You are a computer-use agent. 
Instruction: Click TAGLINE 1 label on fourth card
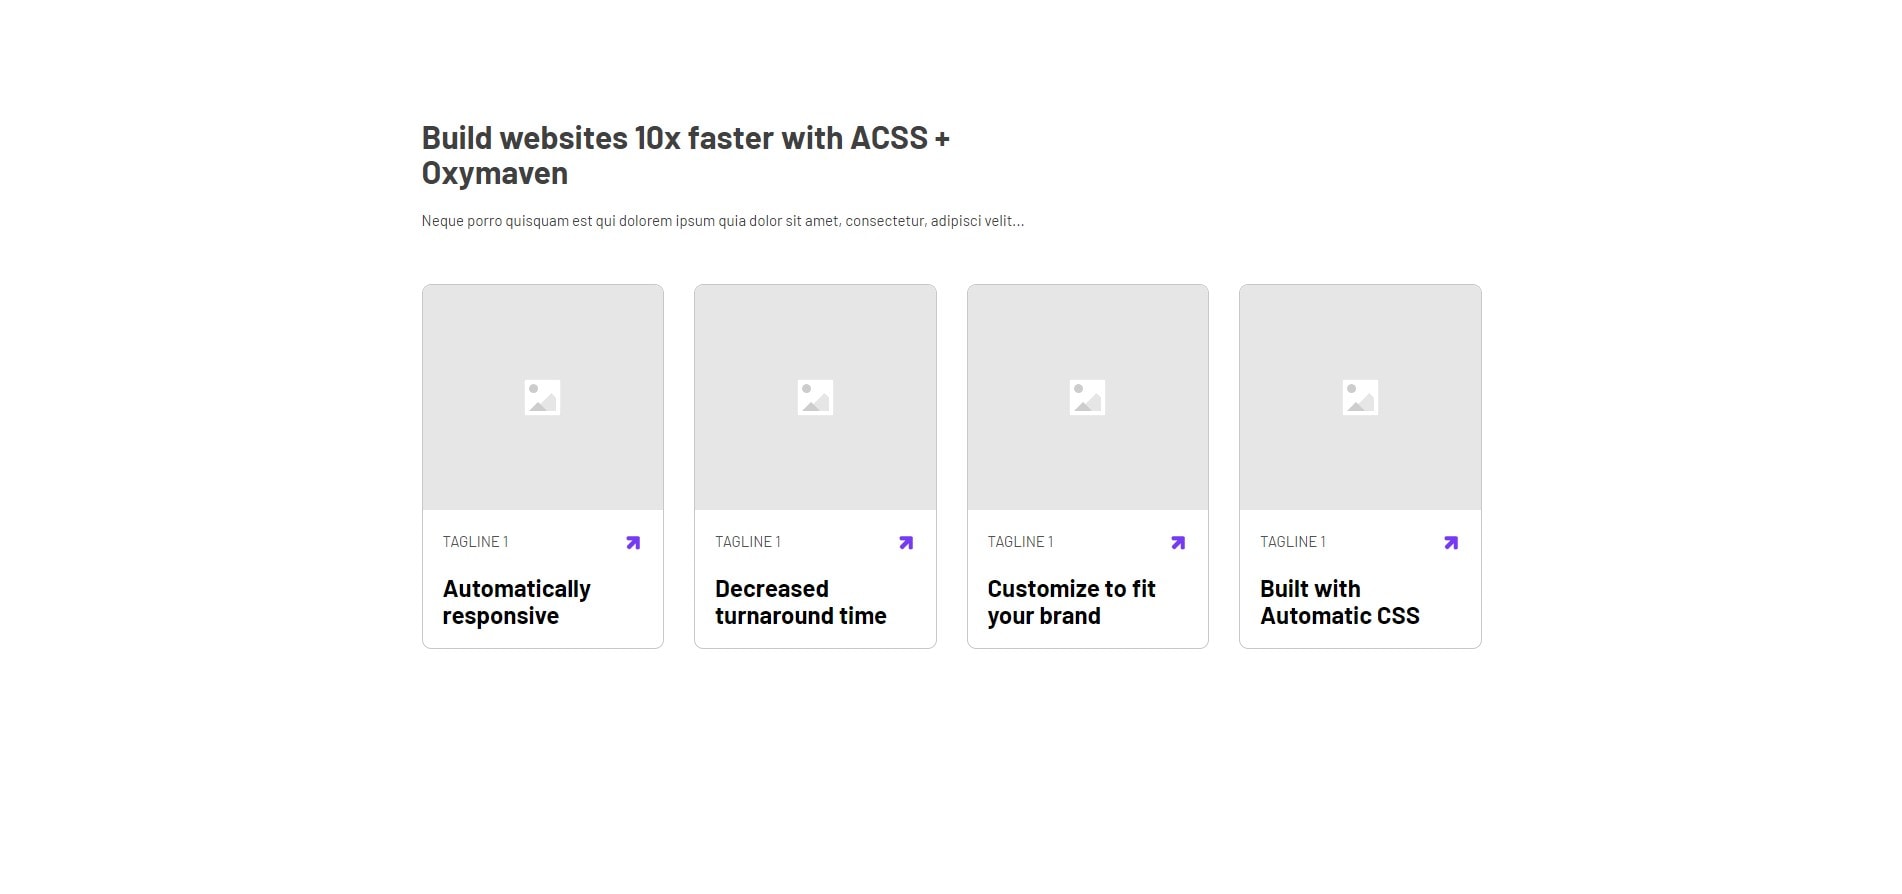[x=1293, y=542]
